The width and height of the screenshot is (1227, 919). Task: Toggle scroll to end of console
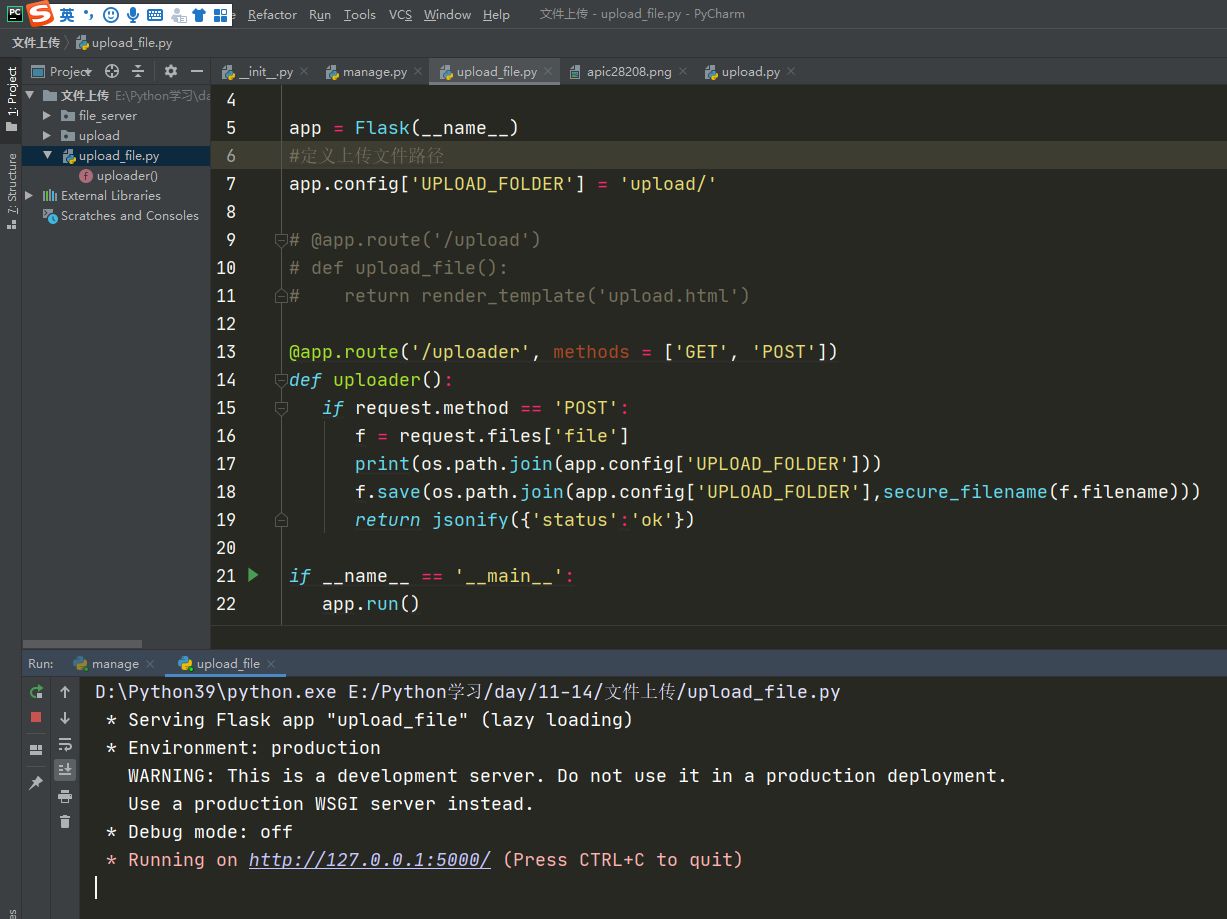click(65, 769)
